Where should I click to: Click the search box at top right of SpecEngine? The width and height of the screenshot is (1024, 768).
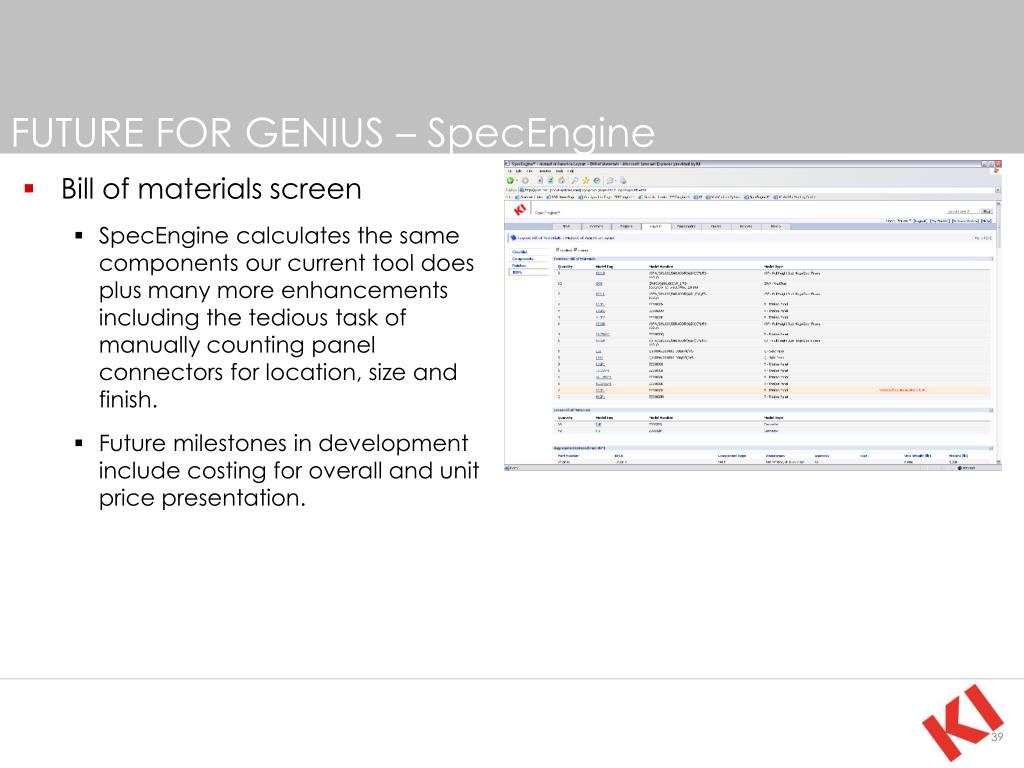click(x=964, y=212)
